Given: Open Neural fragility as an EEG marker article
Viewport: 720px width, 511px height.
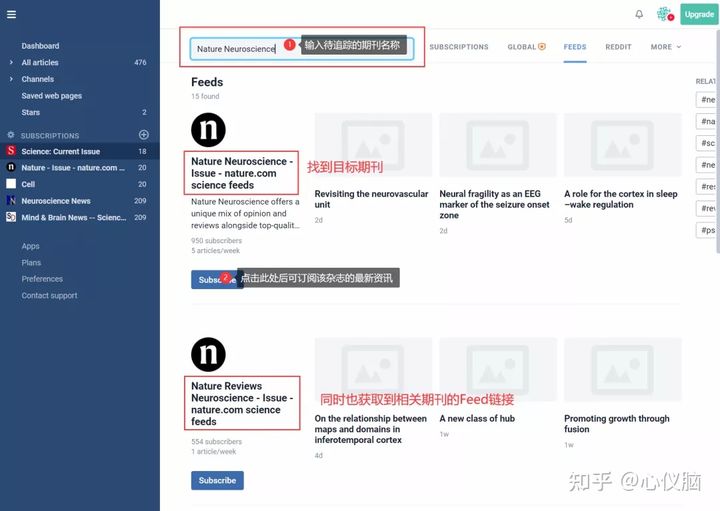Looking at the screenshot, I should click(495, 204).
